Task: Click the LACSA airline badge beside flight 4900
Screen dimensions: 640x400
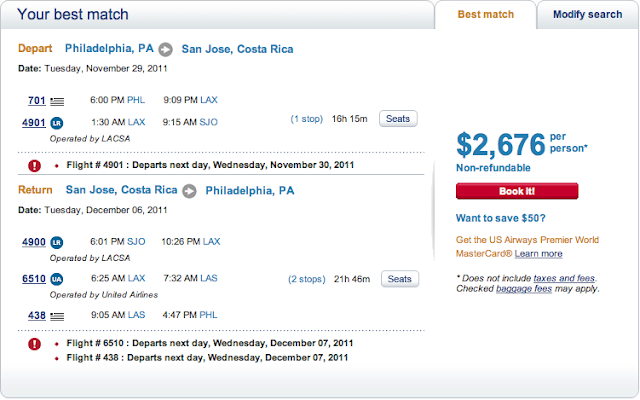Action: 57,242
